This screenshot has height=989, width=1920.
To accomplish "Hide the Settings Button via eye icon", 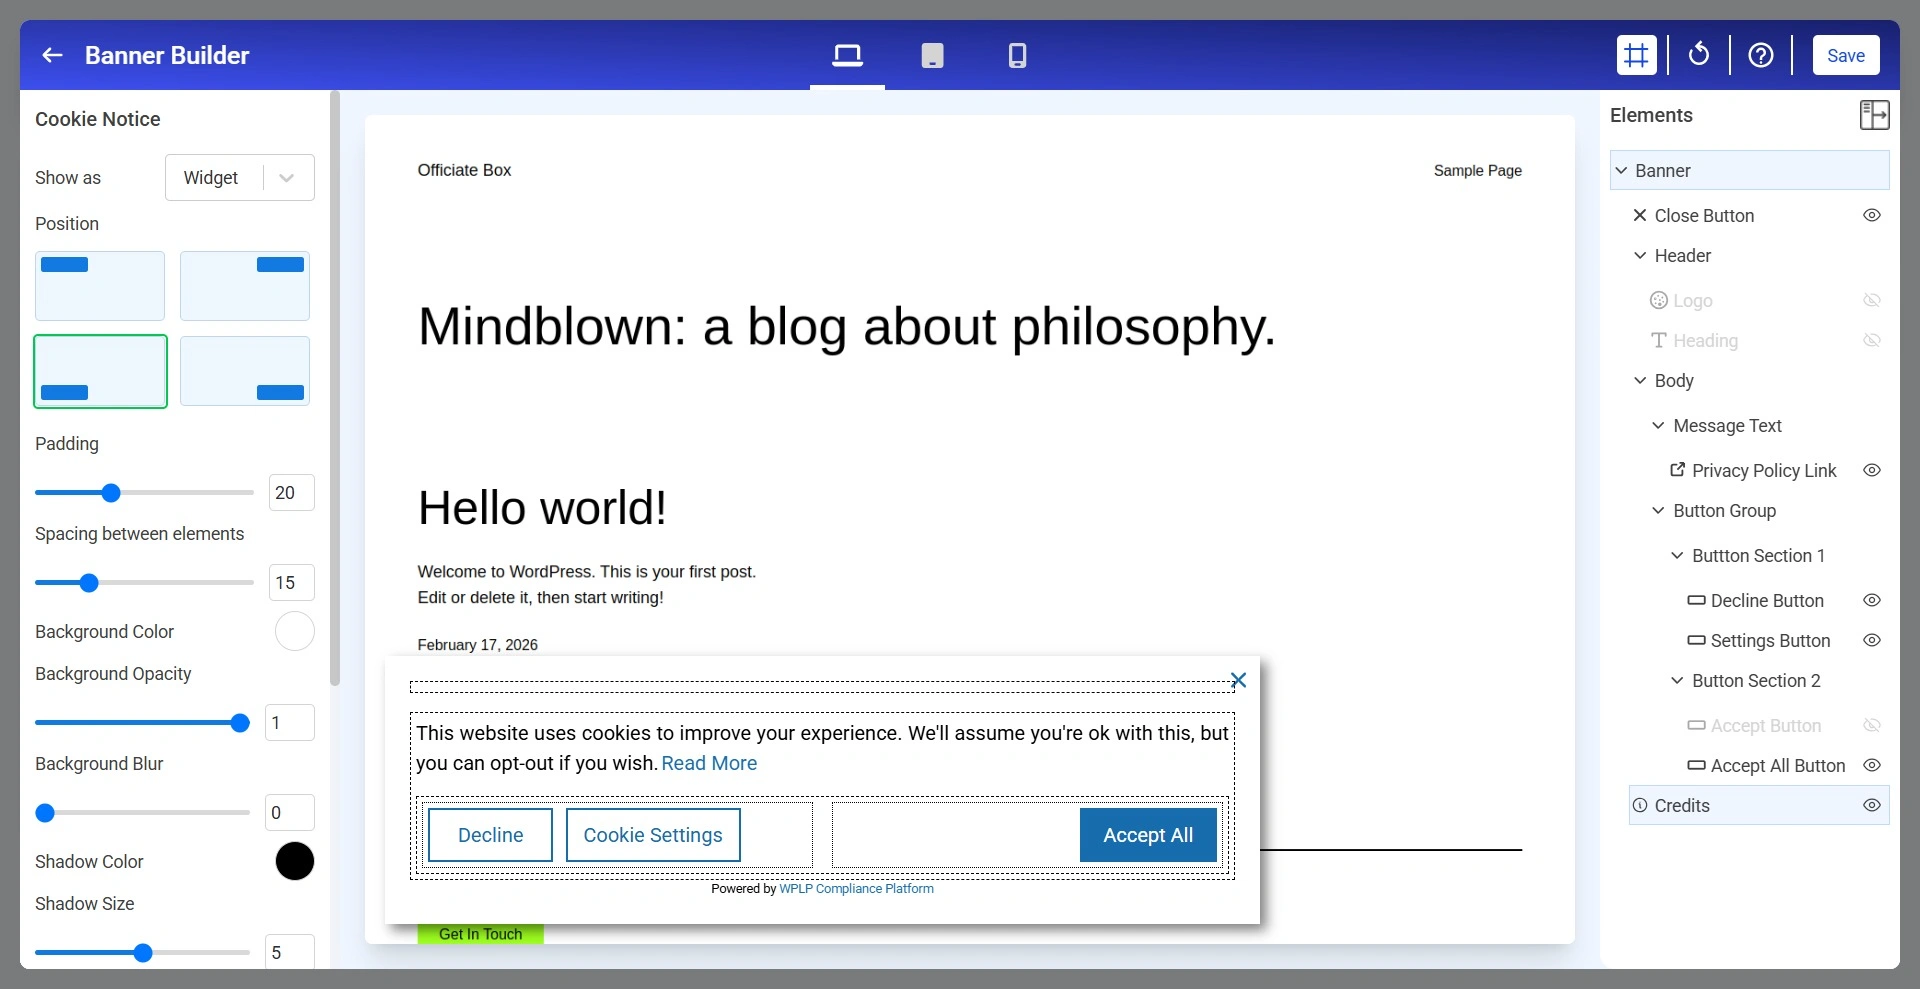I will (x=1872, y=640).
